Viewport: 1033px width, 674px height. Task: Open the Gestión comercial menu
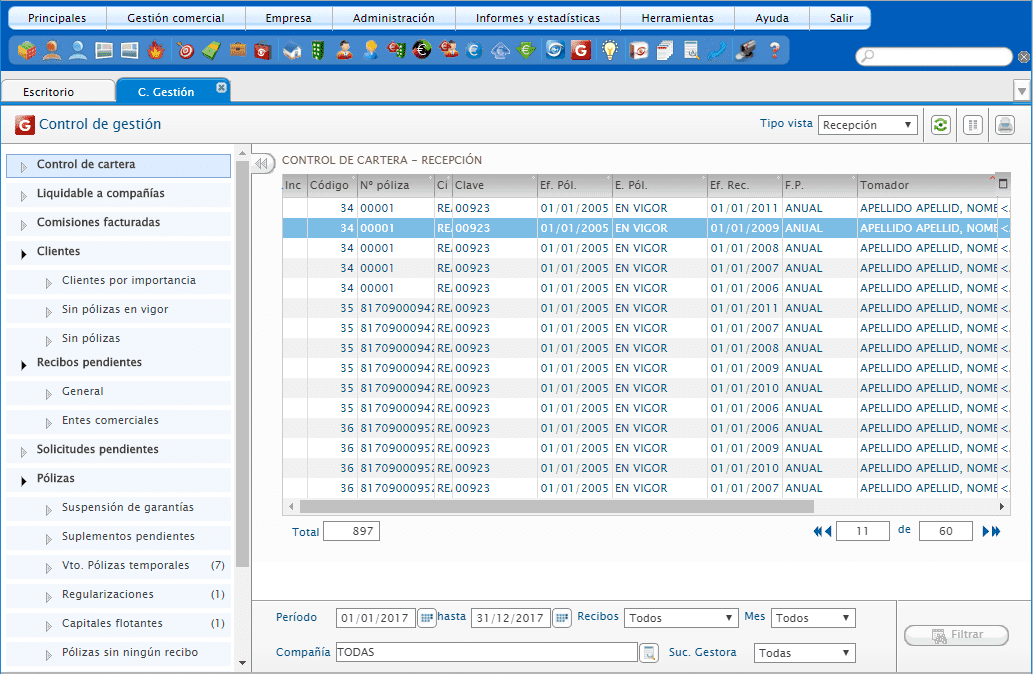click(x=176, y=18)
